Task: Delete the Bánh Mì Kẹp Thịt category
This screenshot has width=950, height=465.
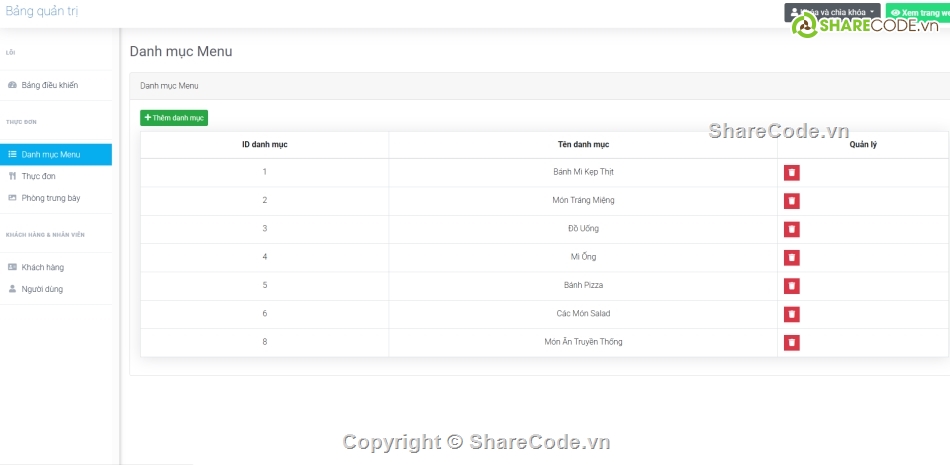Action: (x=791, y=173)
